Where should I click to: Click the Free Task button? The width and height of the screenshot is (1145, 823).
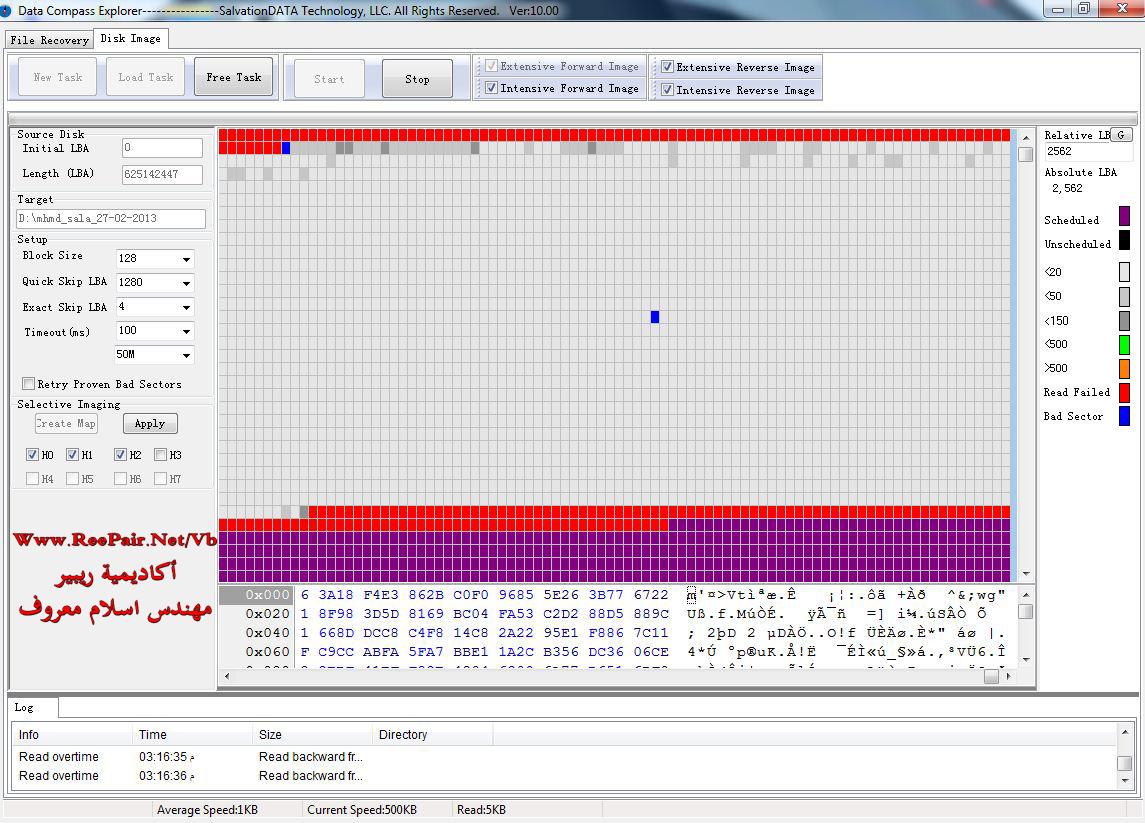tap(233, 77)
